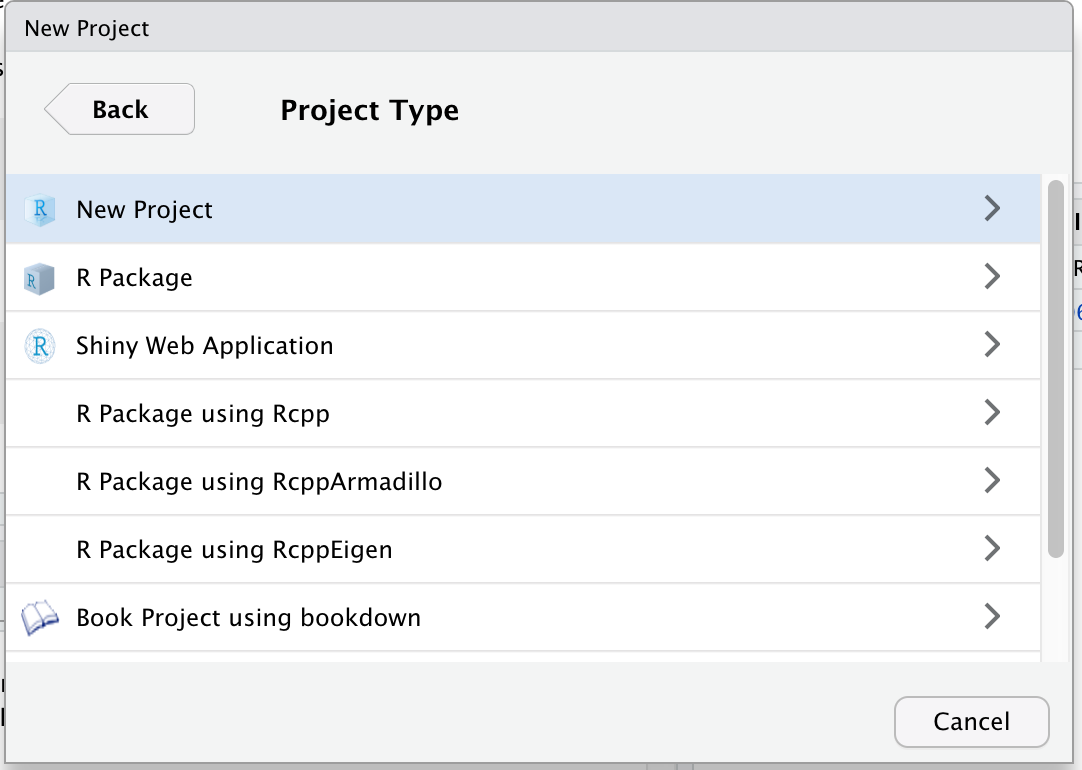Select R Package using RcppArmadillo label
The image size is (1082, 770).
coord(259,482)
